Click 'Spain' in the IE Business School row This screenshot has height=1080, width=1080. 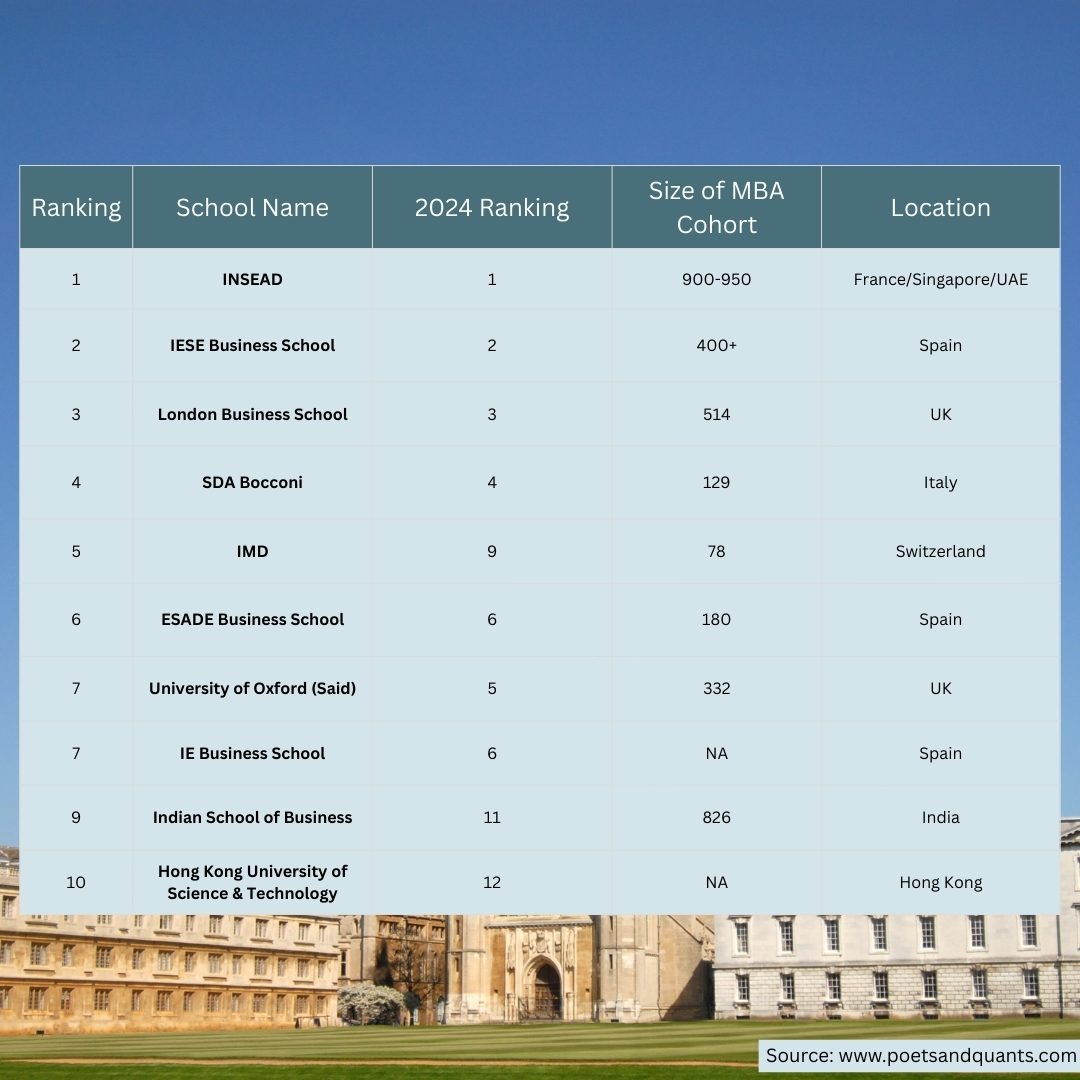940,754
